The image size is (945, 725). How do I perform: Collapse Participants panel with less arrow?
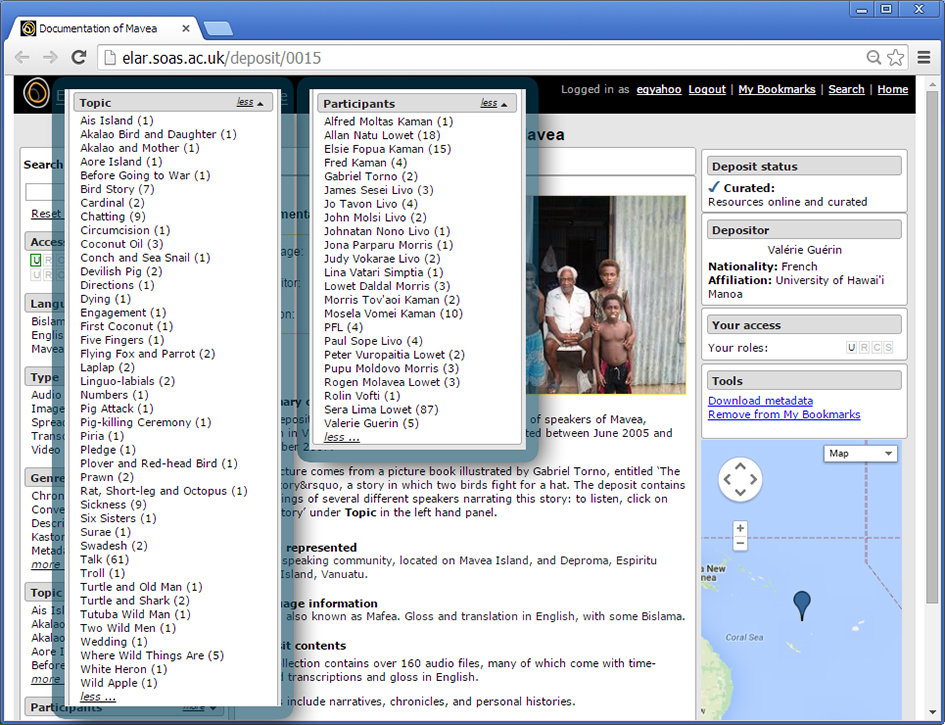click(x=494, y=104)
